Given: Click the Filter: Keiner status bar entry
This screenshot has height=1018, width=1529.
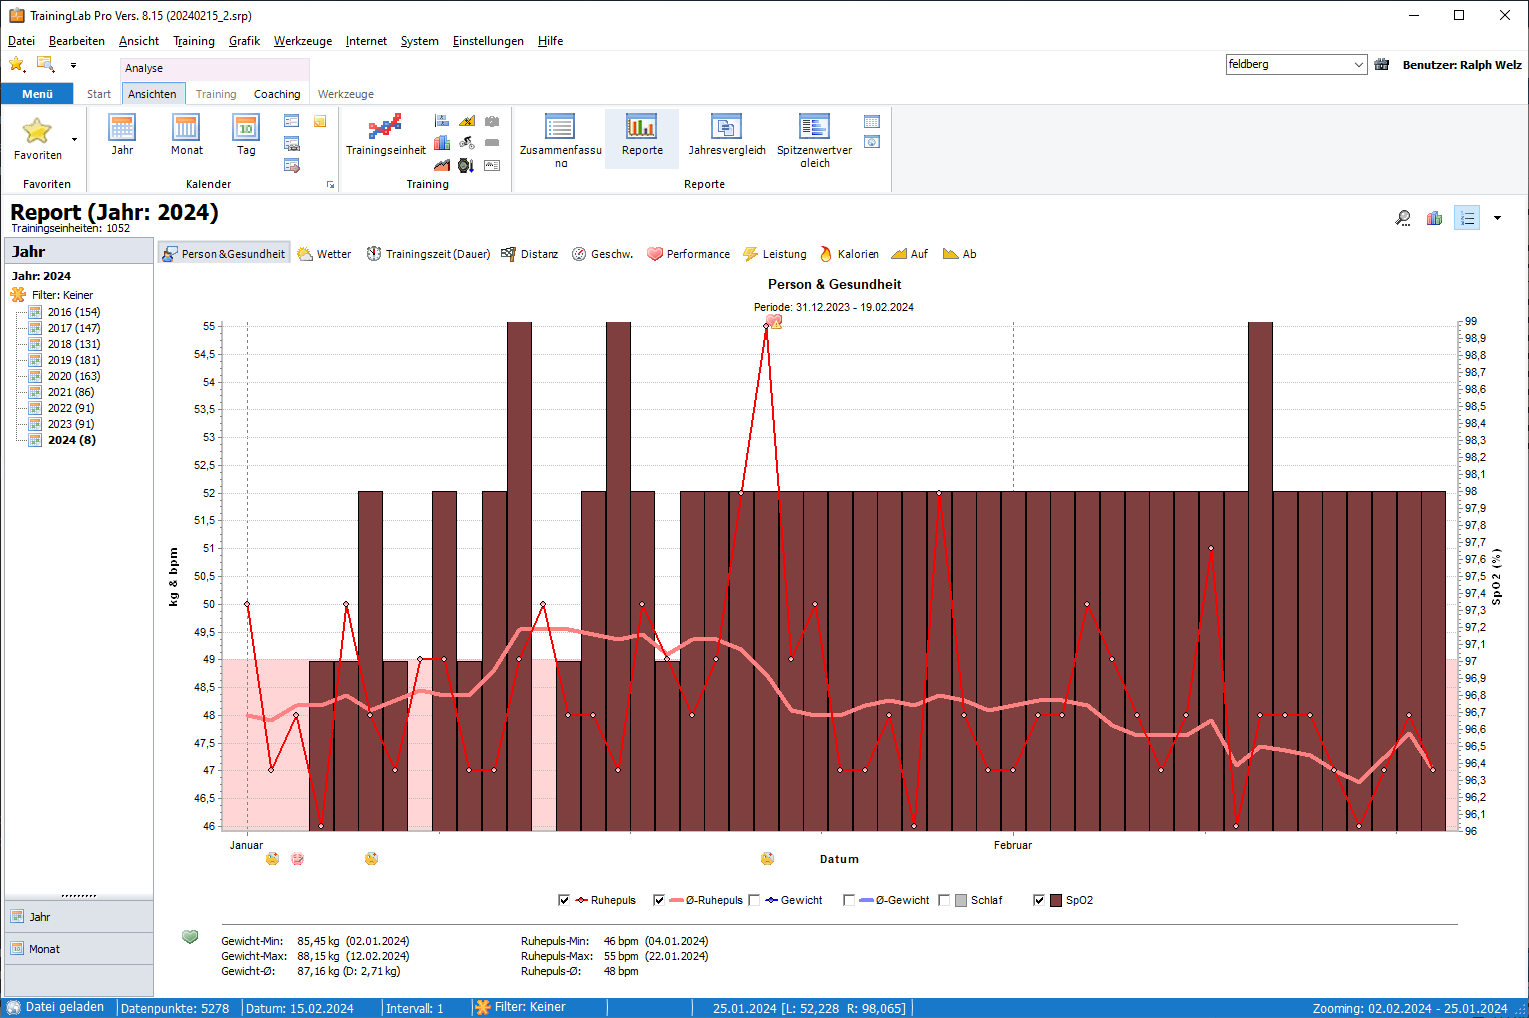Looking at the screenshot, I should coord(520,1007).
